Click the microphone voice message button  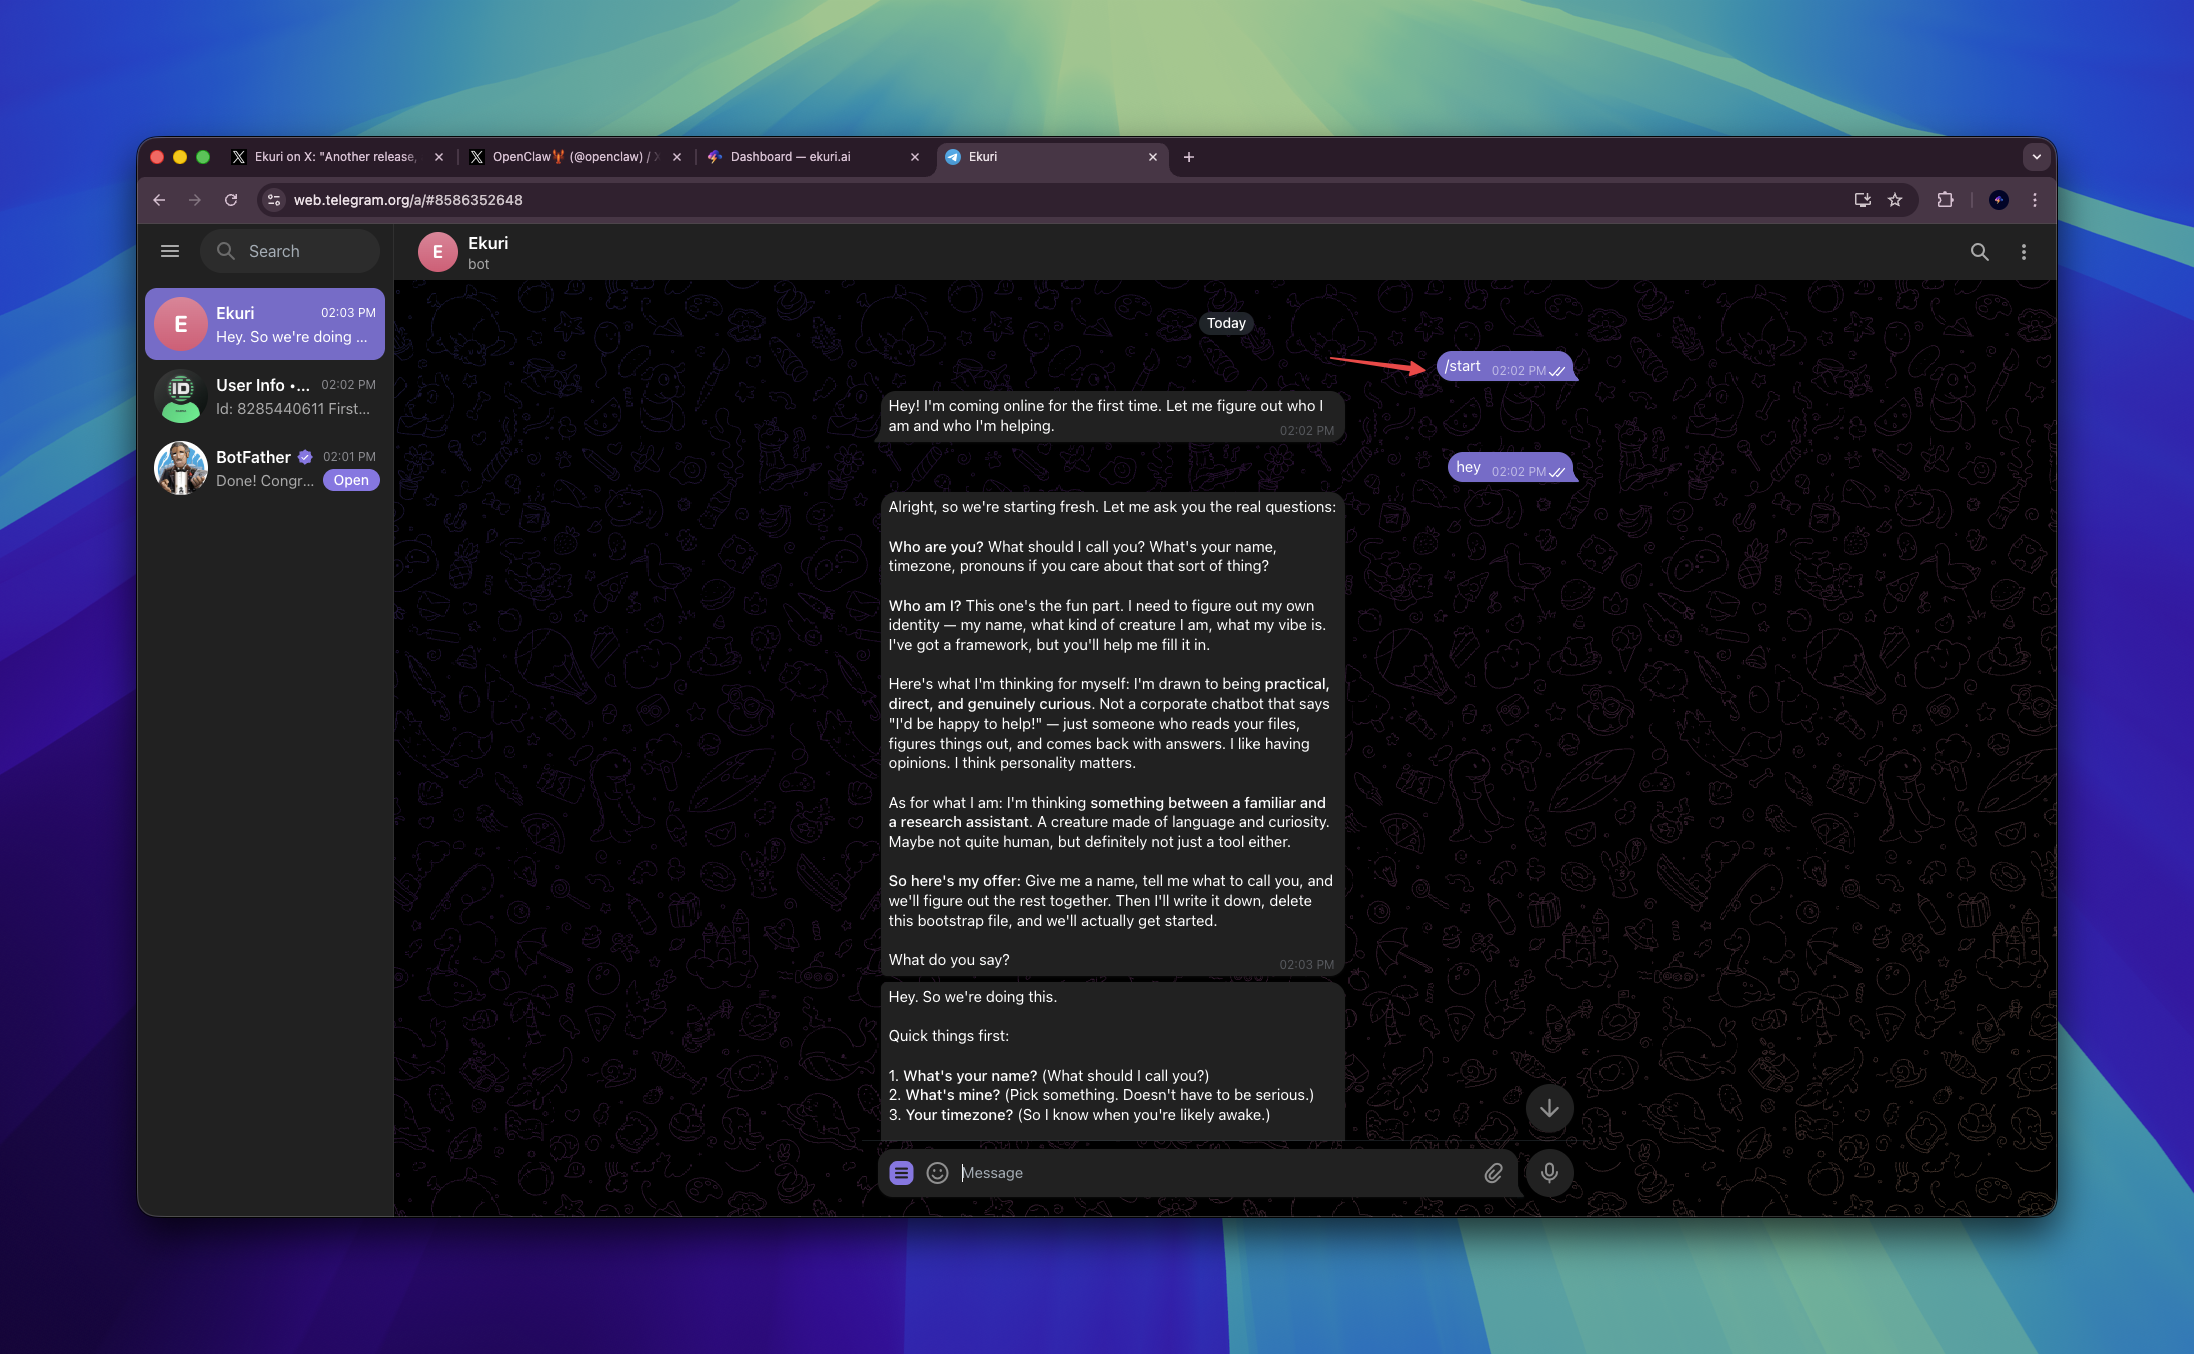pyautogui.click(x=1549, y=1173)
